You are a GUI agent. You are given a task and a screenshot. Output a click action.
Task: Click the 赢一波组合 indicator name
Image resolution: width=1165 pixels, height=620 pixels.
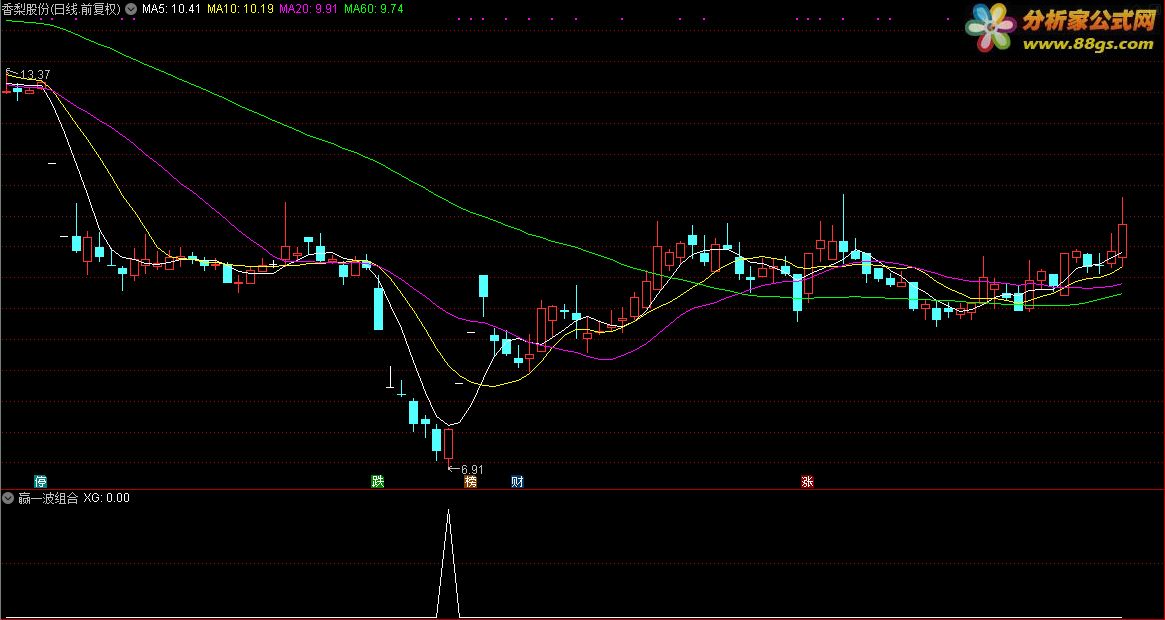pyautogui.click(x=48, y=498)
